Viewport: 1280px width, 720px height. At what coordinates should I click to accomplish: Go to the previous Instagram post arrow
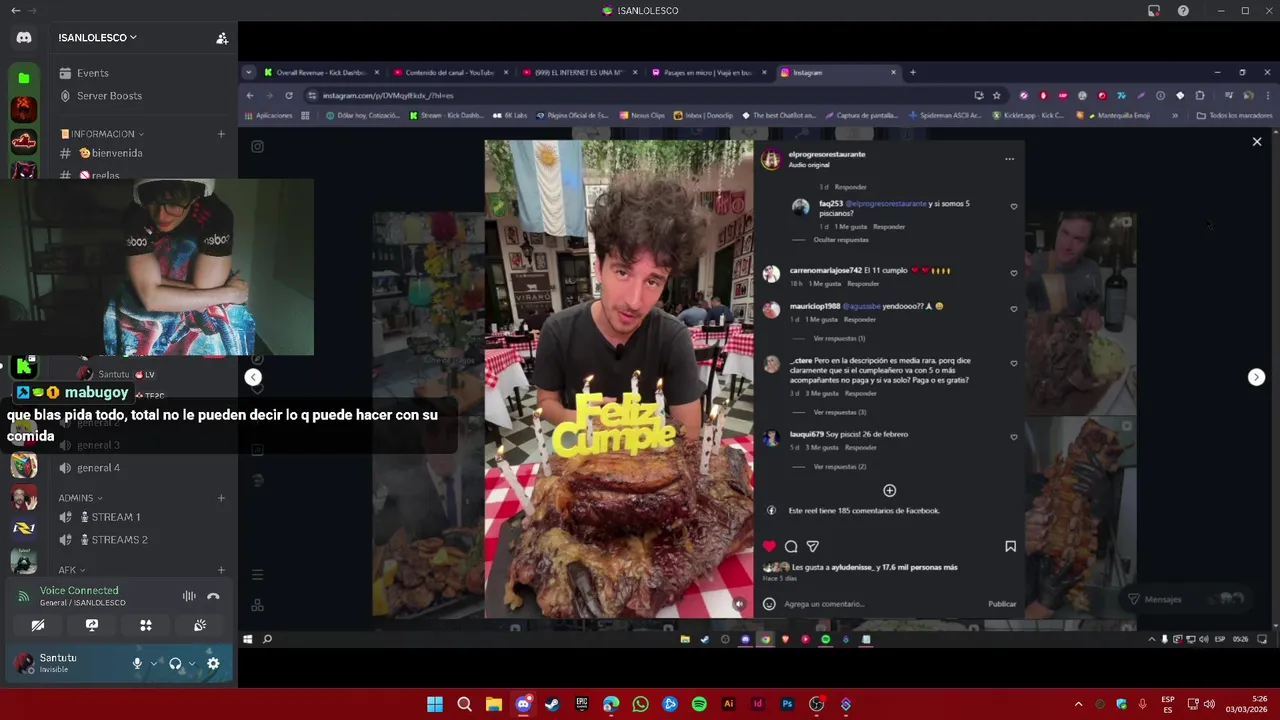tap(253, 377)
